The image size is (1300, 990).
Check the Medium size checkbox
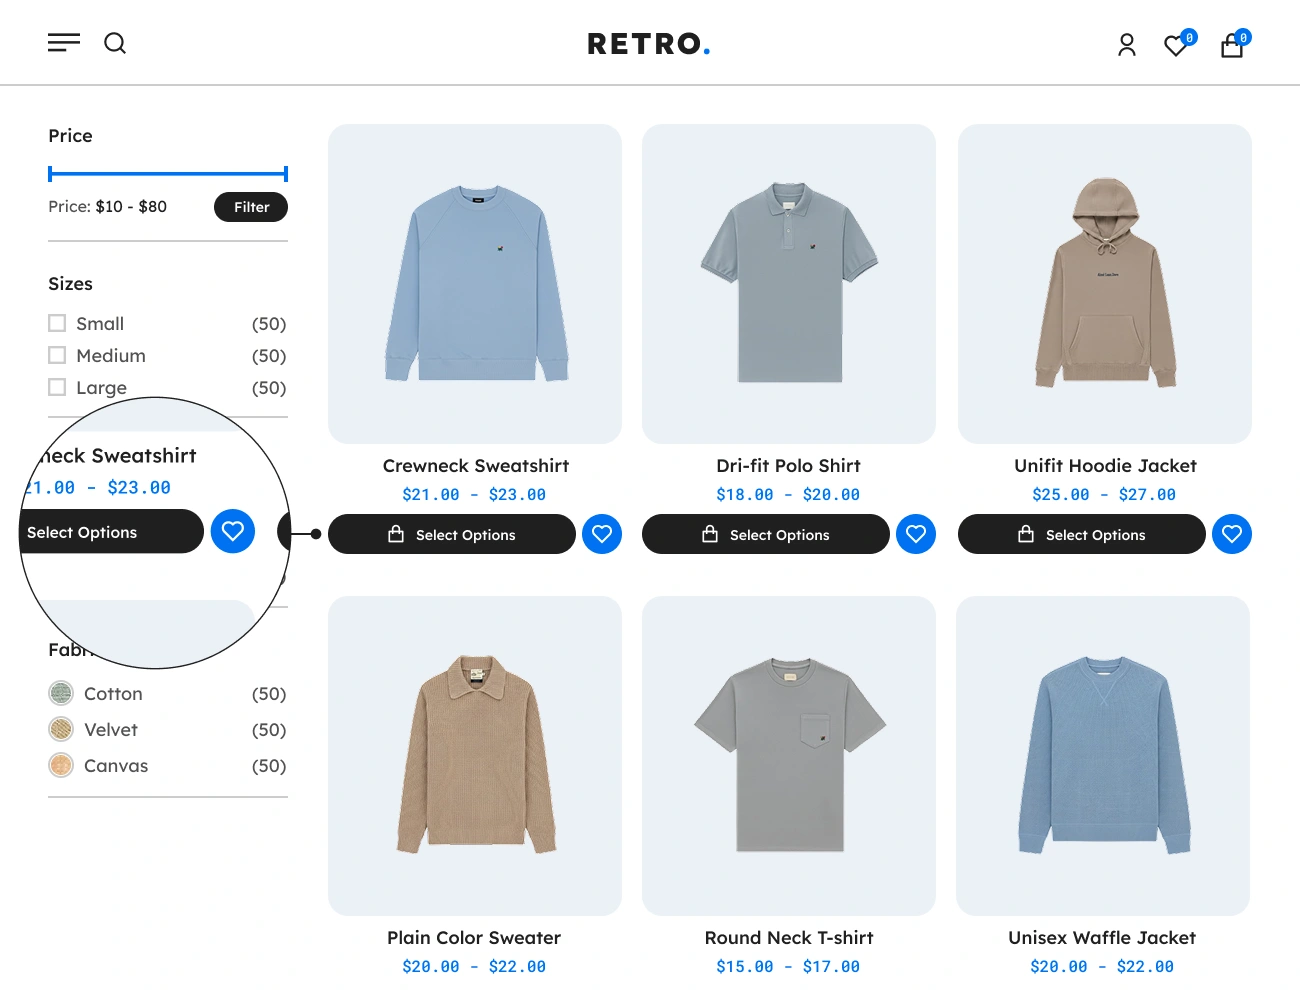pos(57,355)
